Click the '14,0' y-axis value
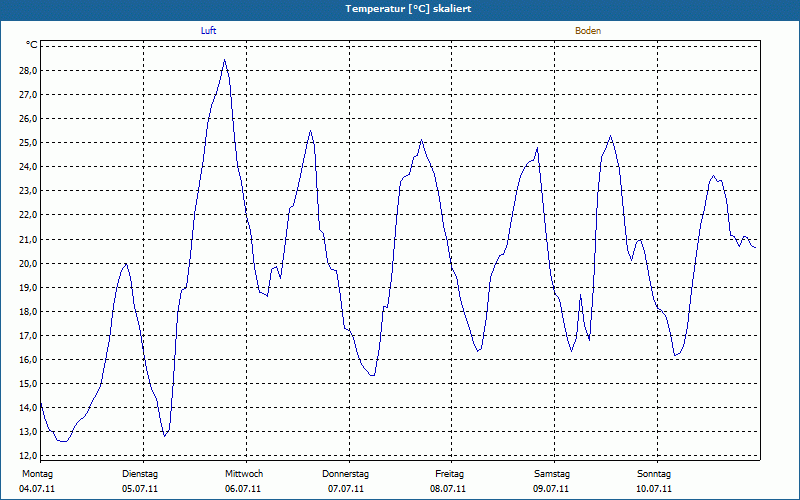 28,408
